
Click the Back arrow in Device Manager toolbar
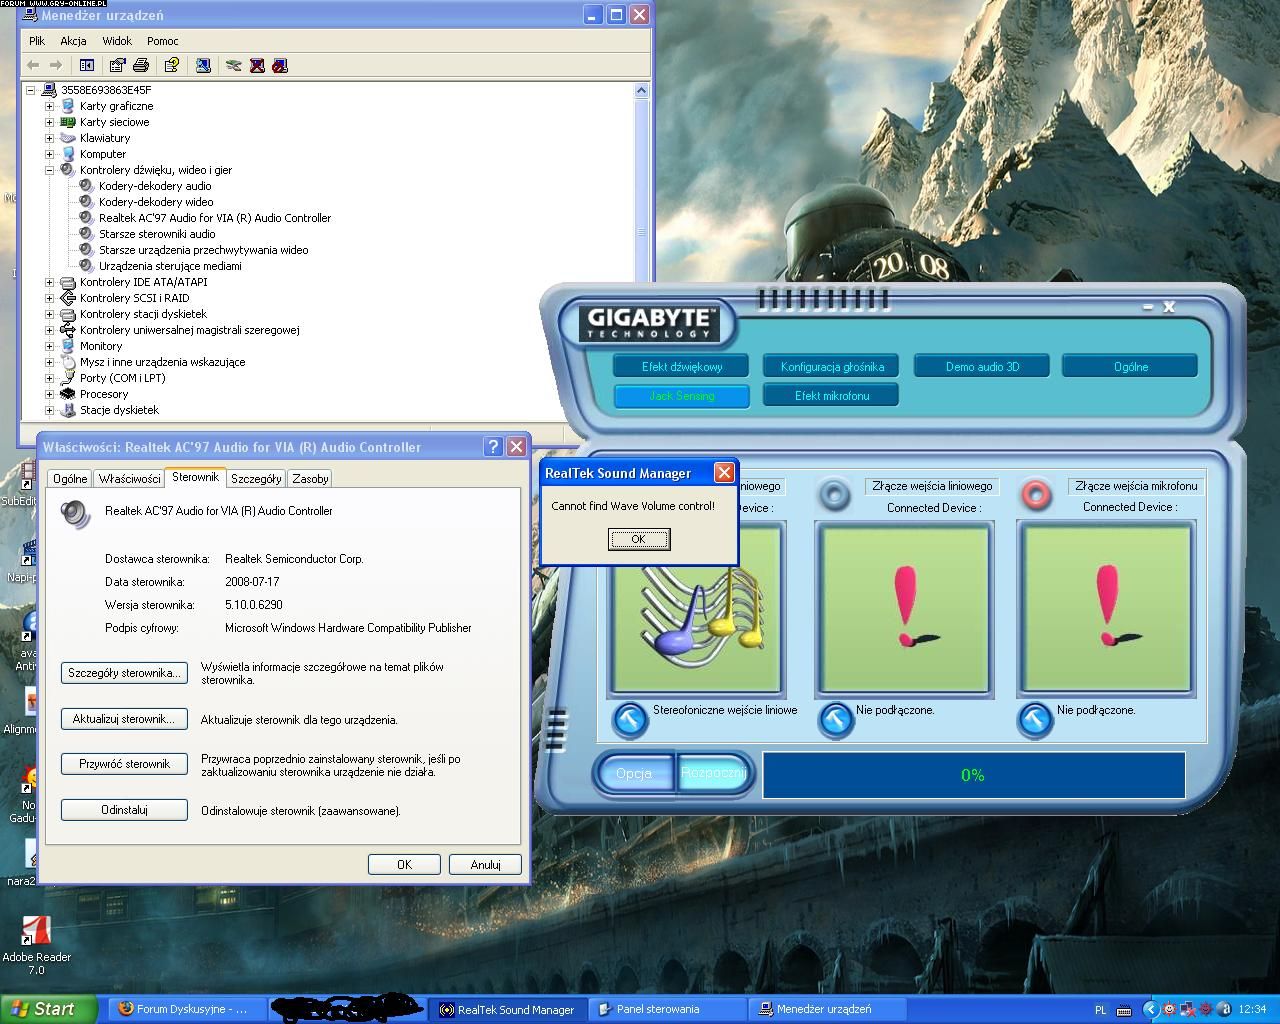[x=33, y=65]
